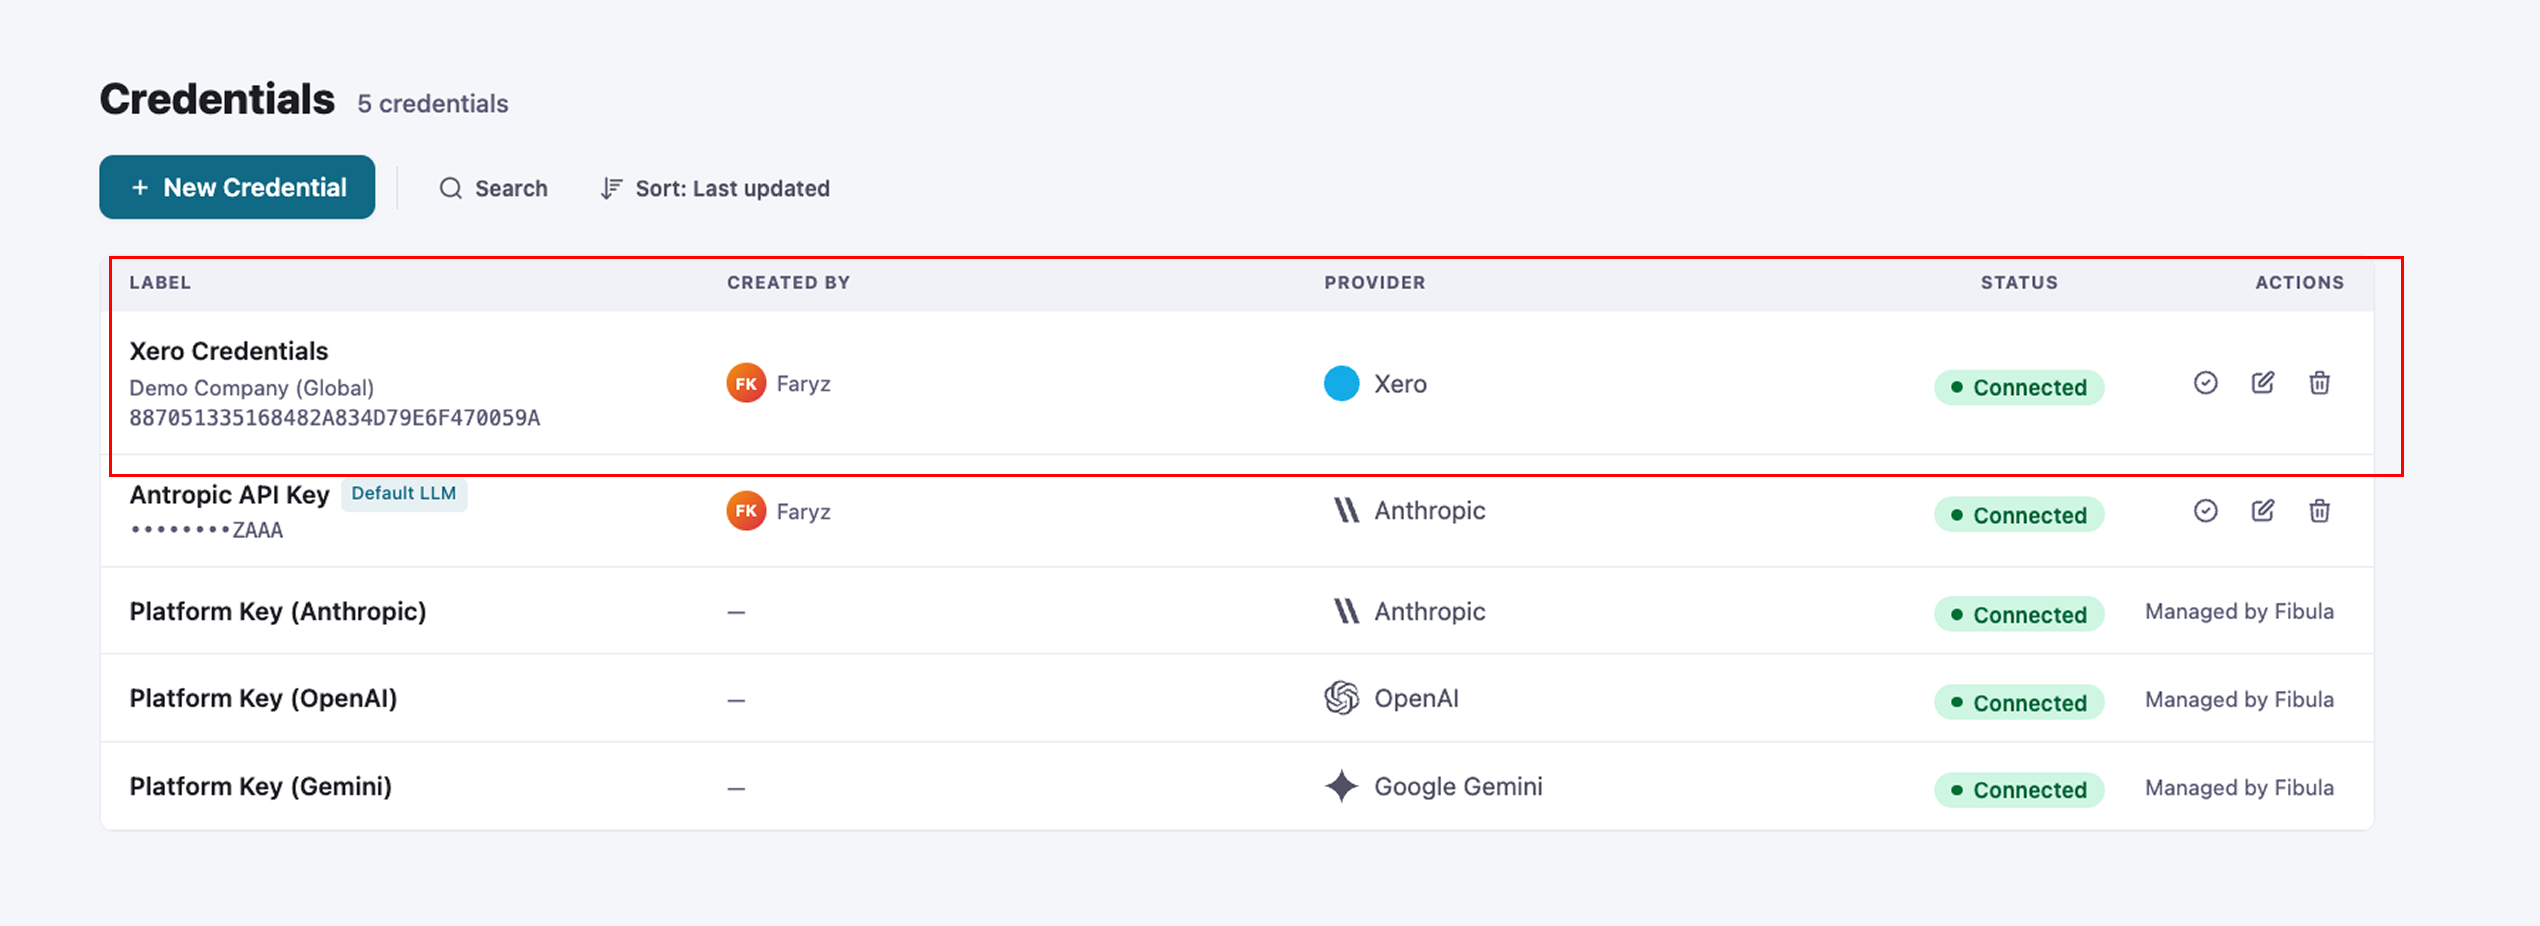The image size is (2540, 926).
Task: Click Connected status for Platform Key (Gemini)
Action: (2019, 790)
